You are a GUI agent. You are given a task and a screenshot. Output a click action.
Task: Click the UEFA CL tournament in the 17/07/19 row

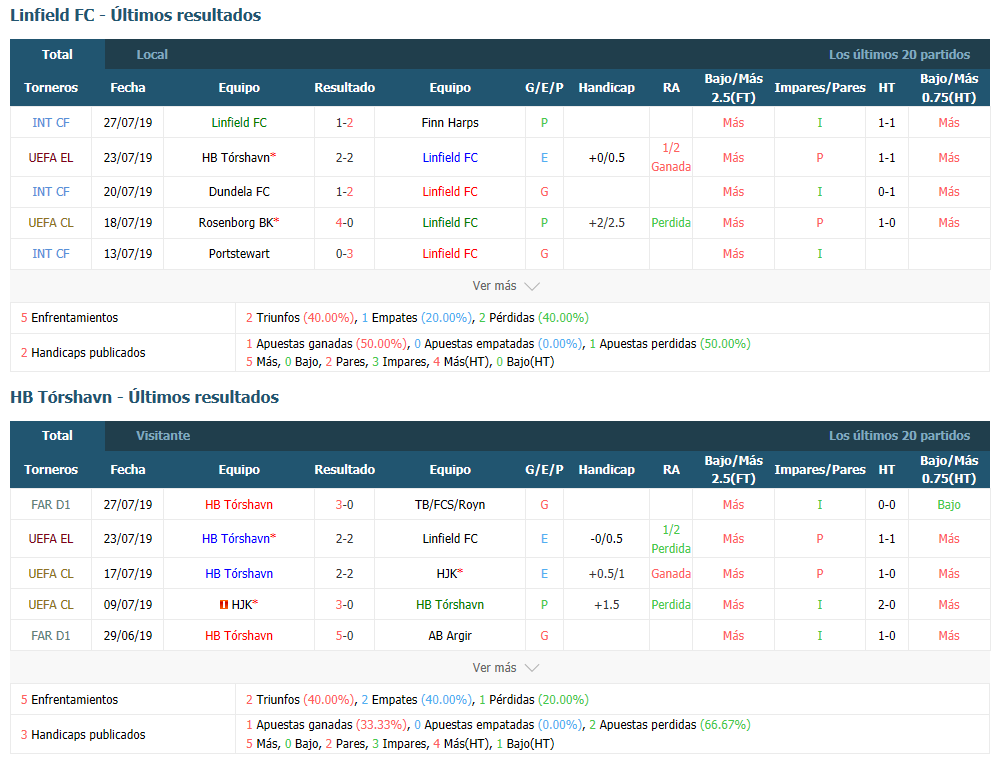[x=51, y=574]
